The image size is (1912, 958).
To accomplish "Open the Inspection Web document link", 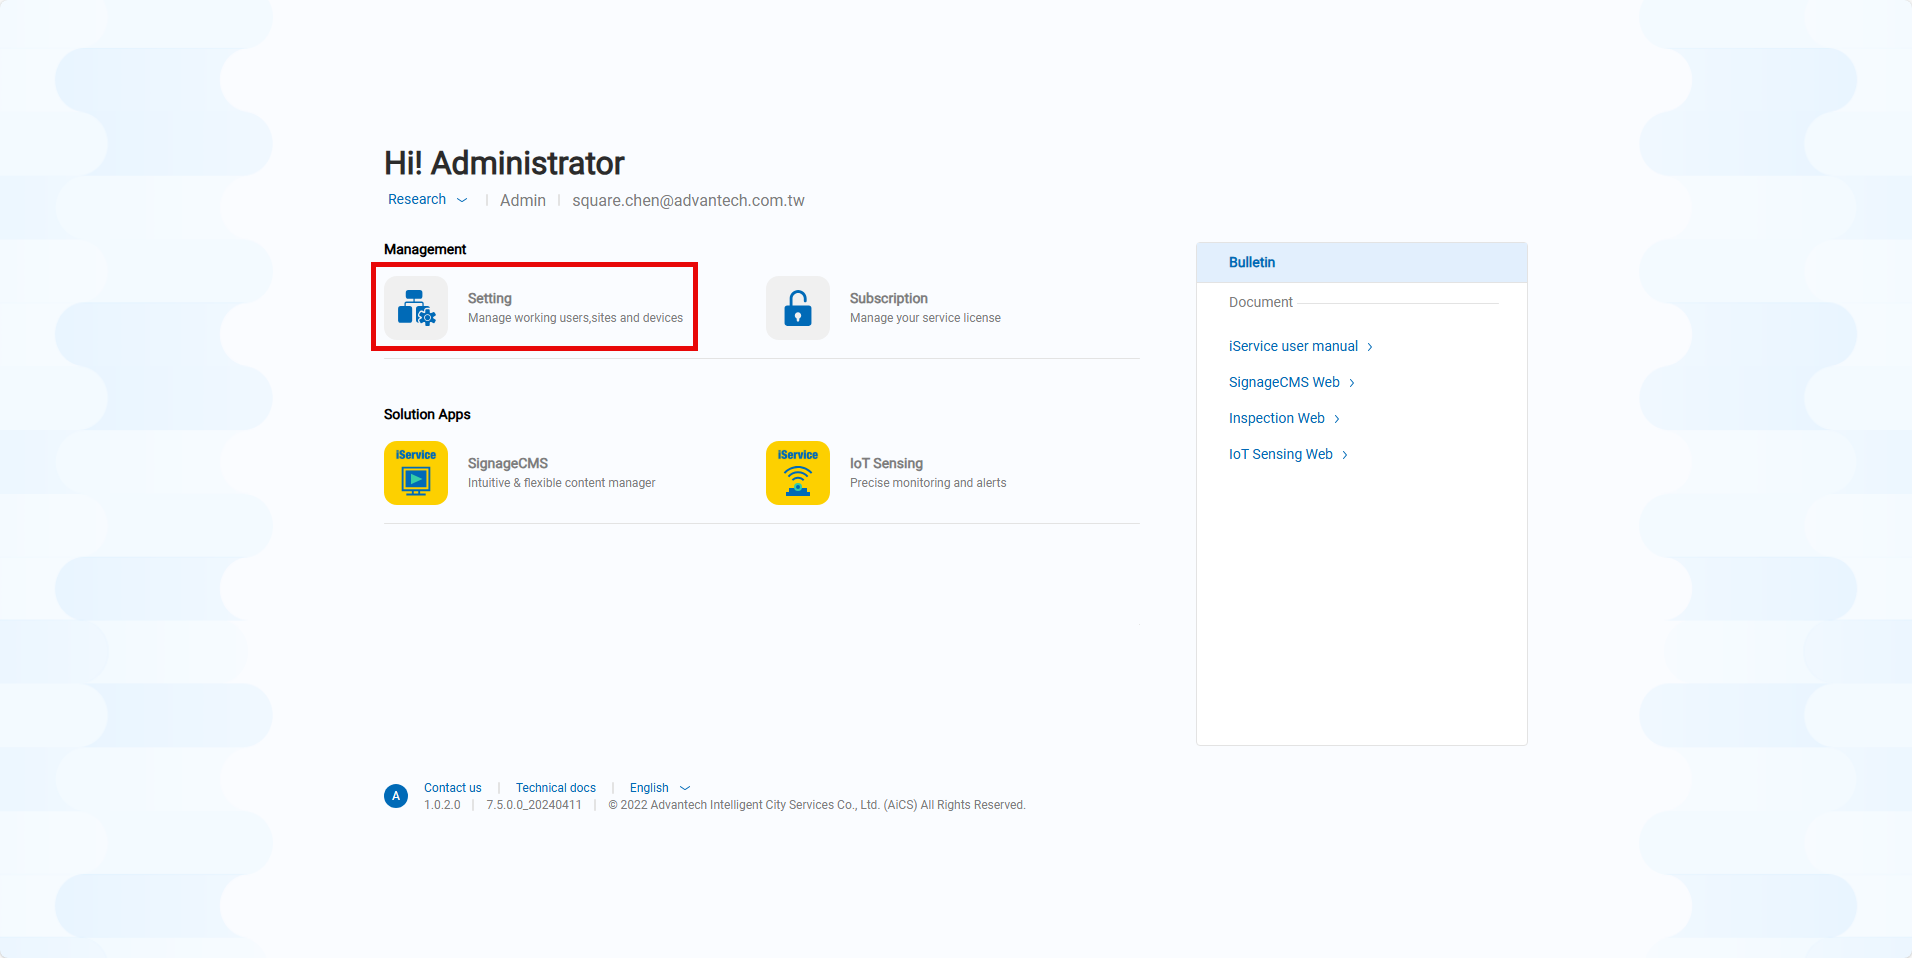I will pos(1276,418).
